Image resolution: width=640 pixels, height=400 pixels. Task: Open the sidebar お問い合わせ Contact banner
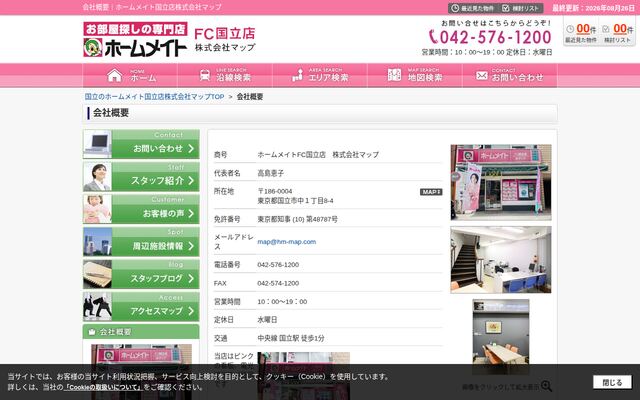[141, 144]
